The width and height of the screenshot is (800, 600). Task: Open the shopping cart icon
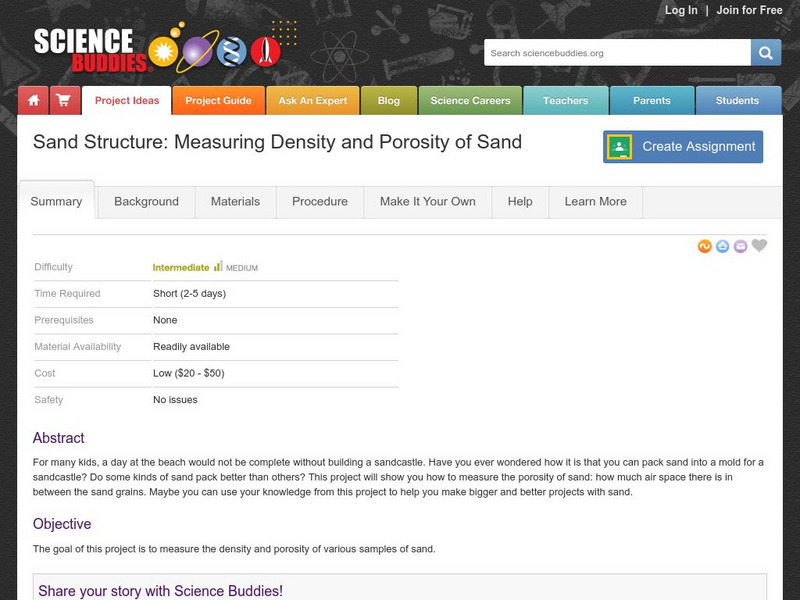point(62,100)
